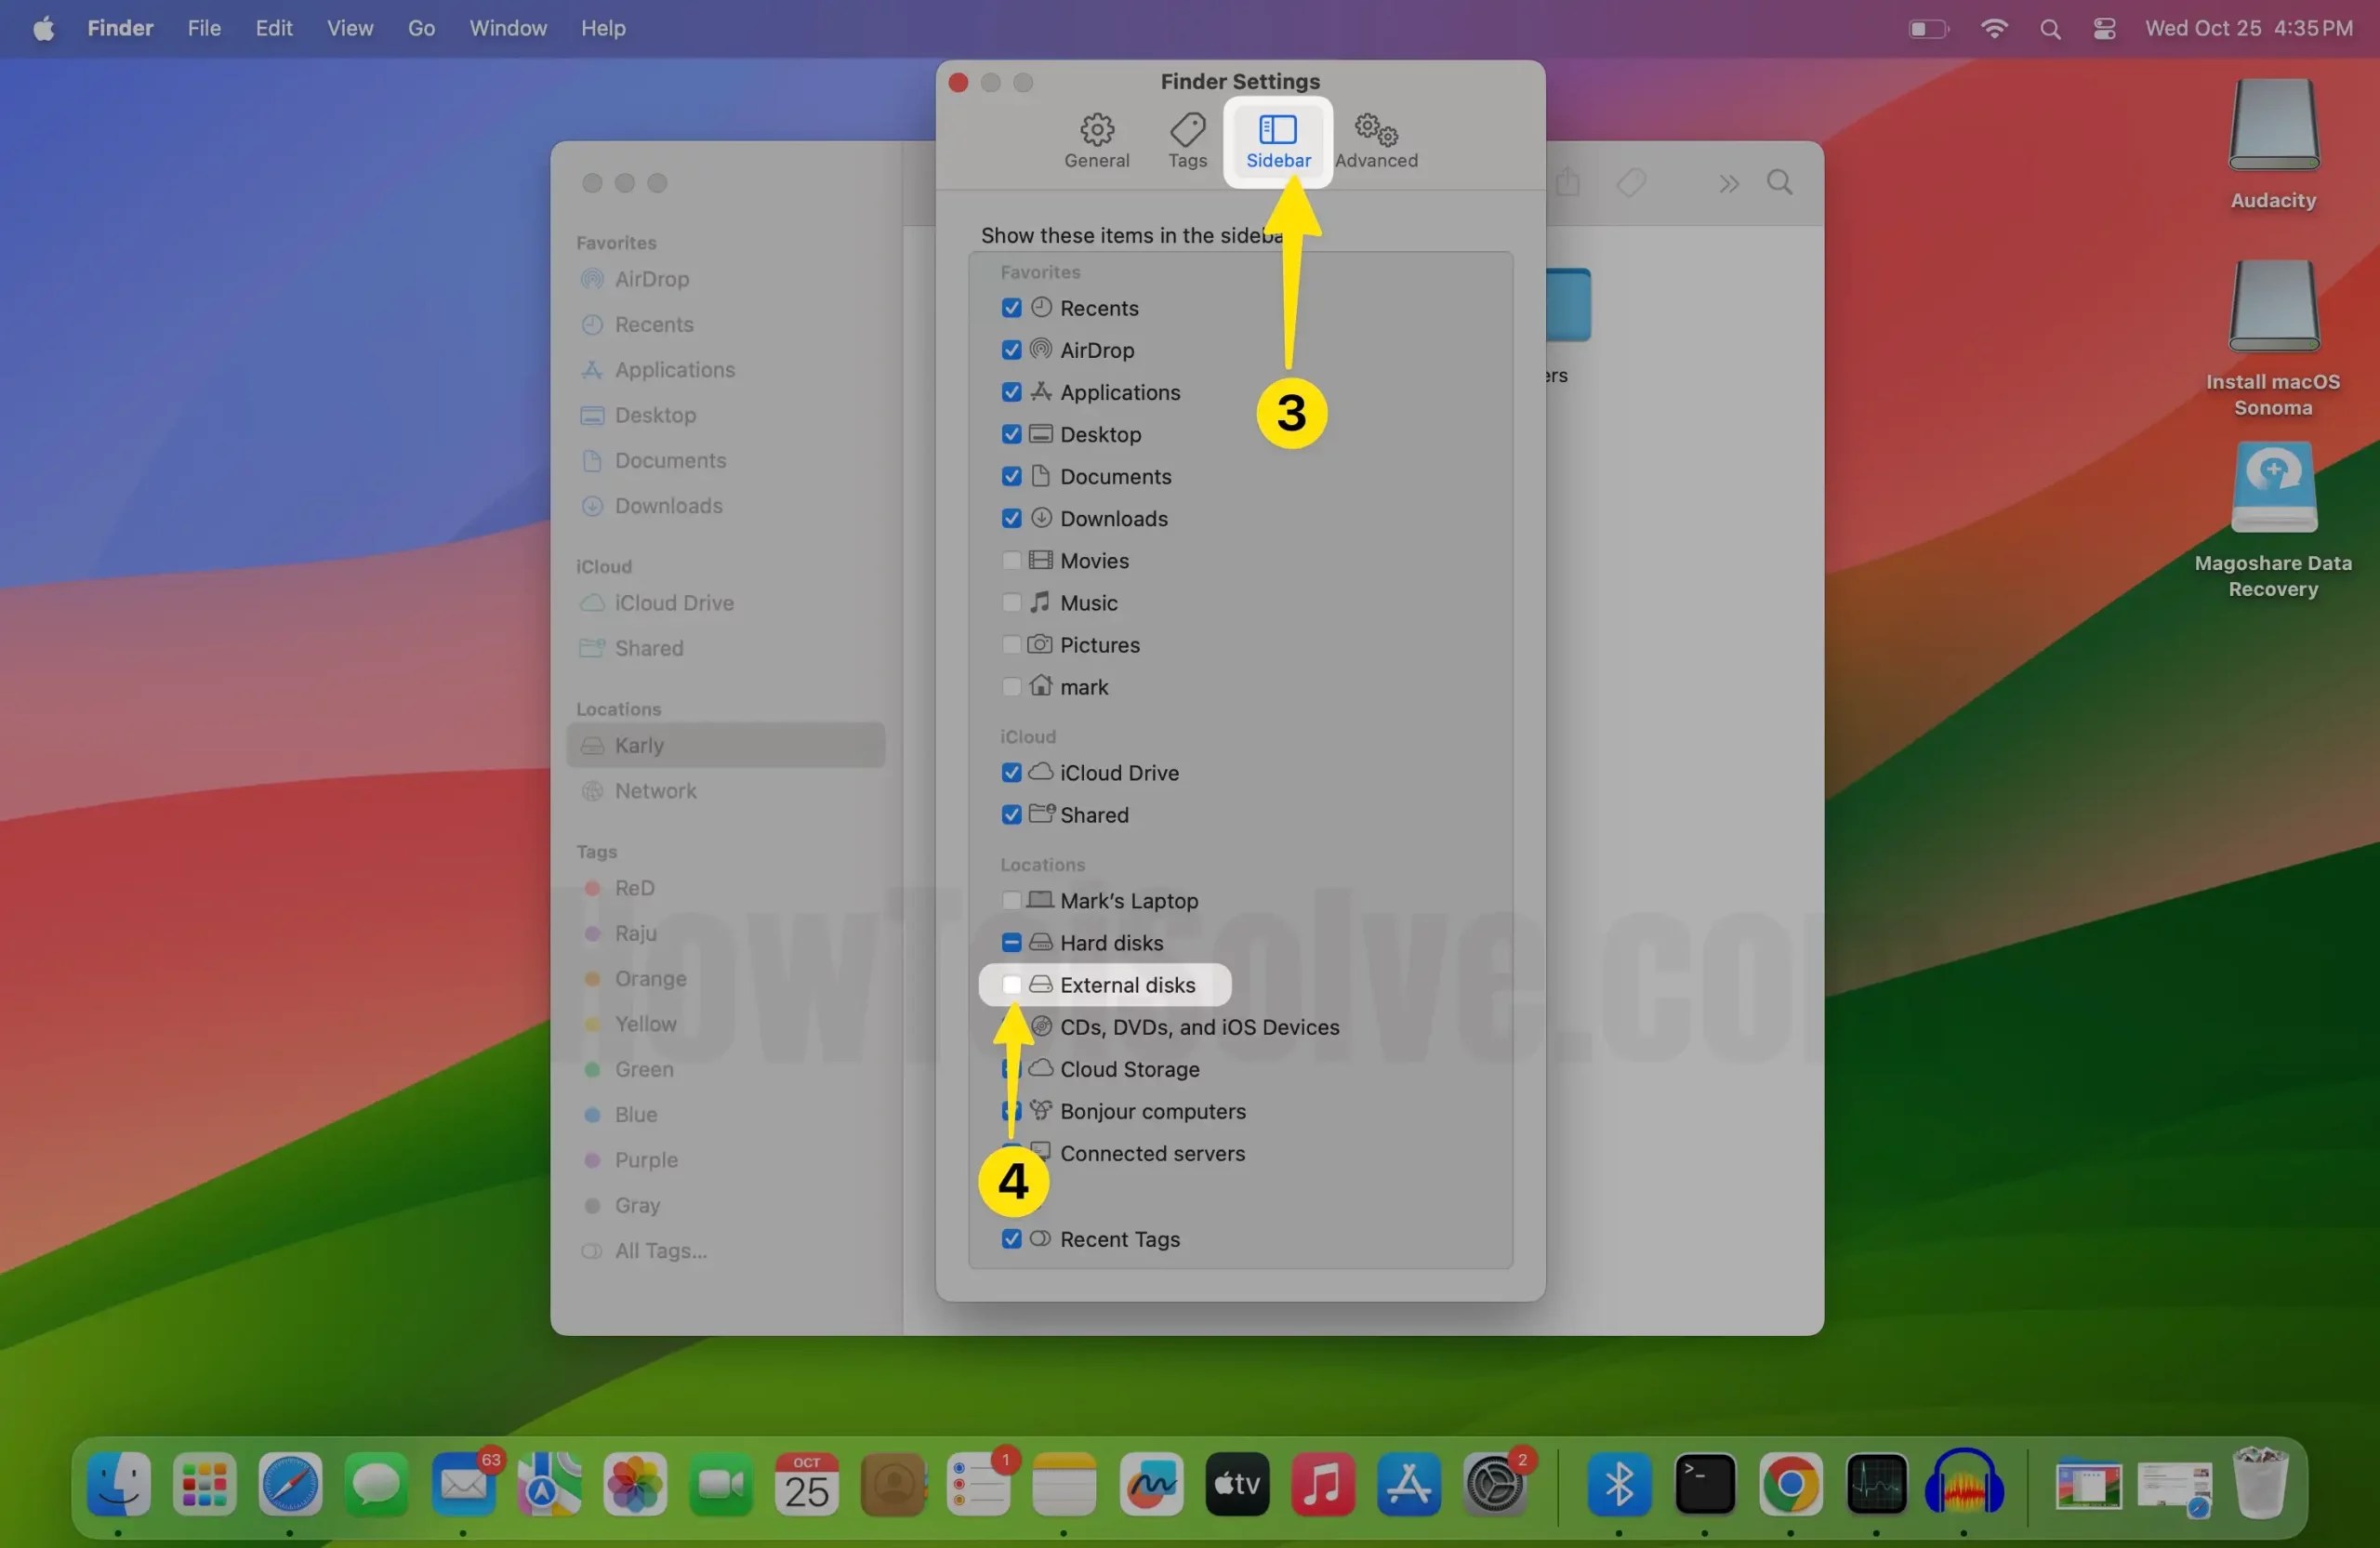
Task: Expand the toolbar overflow chevrons
Action: (1728, 184)
